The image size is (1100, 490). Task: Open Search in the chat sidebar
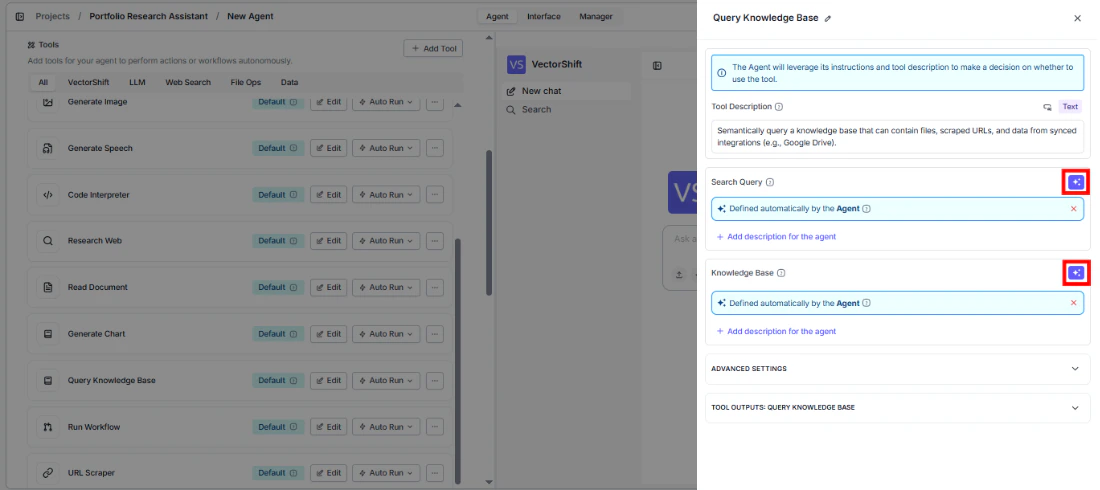[x=567, y=110]
